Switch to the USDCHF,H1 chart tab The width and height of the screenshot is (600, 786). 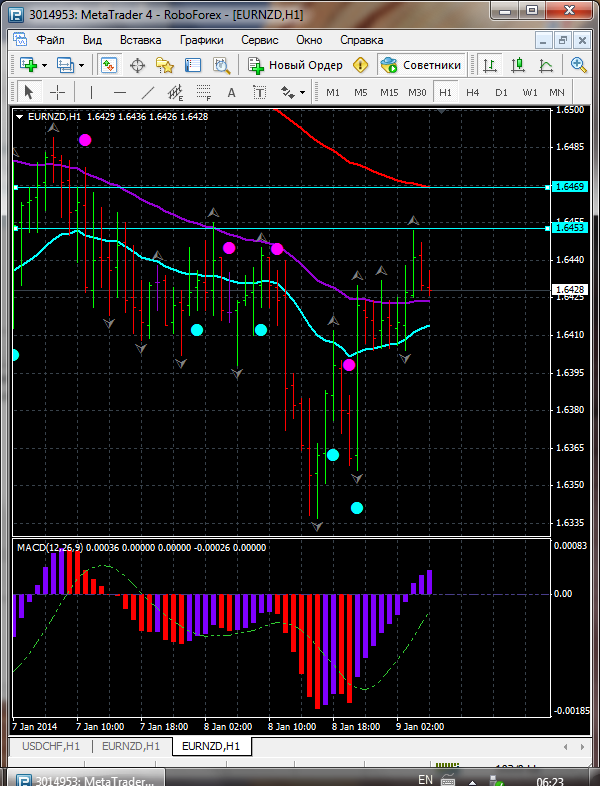(51, 746)
